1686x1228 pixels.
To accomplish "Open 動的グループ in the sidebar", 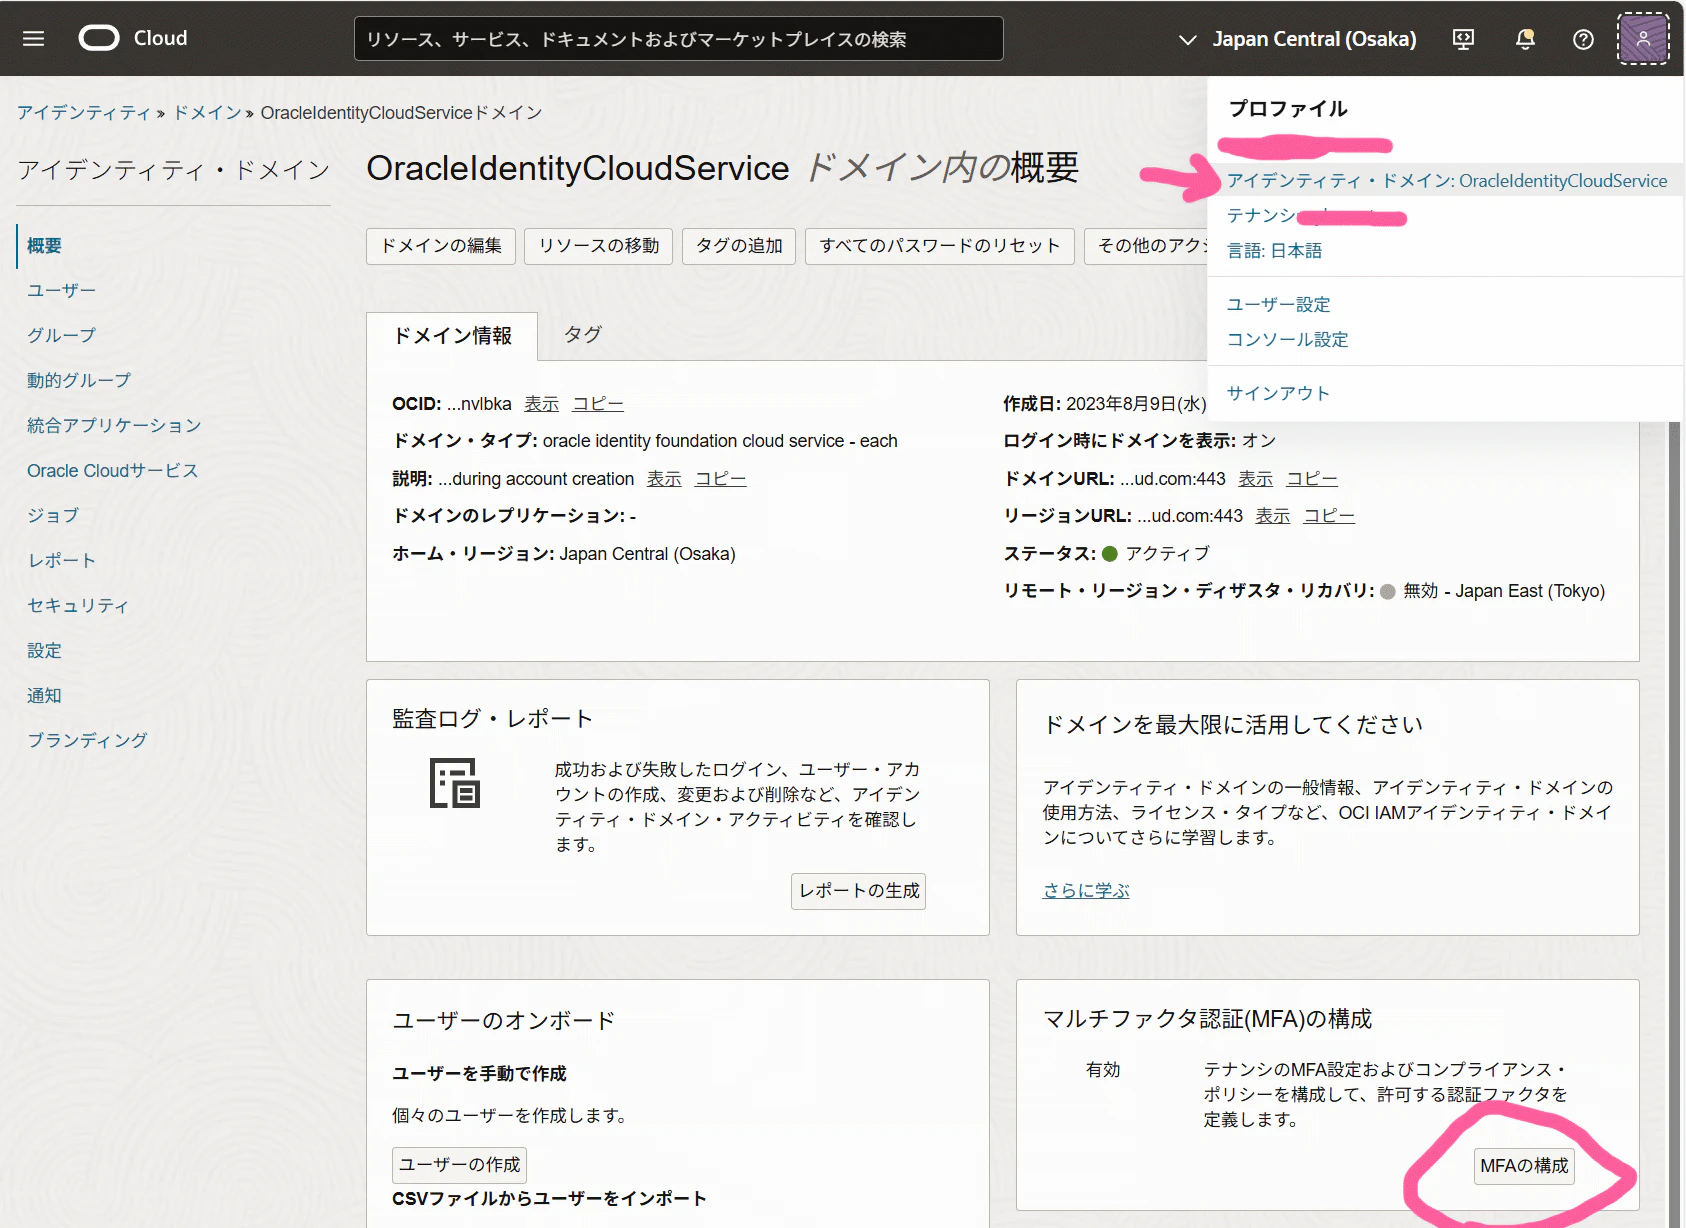I will coord(79,381).
